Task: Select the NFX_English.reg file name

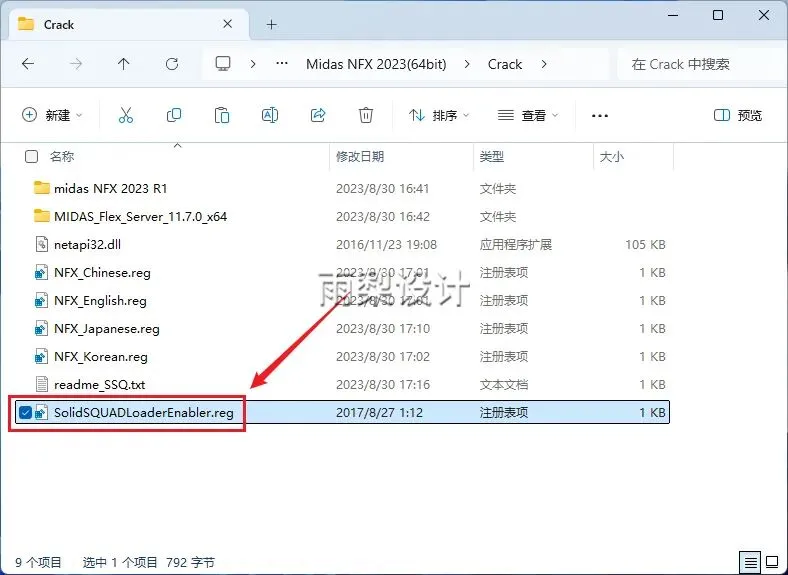Action: click(101, 301)
